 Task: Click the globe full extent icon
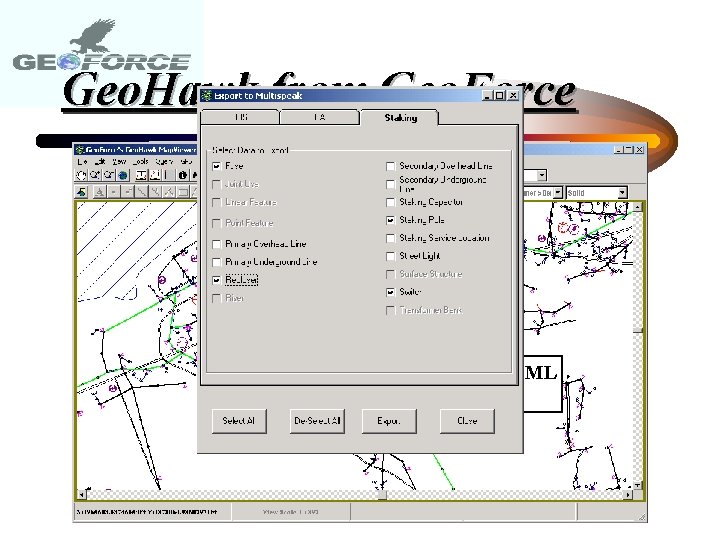[x=123, y=175]
